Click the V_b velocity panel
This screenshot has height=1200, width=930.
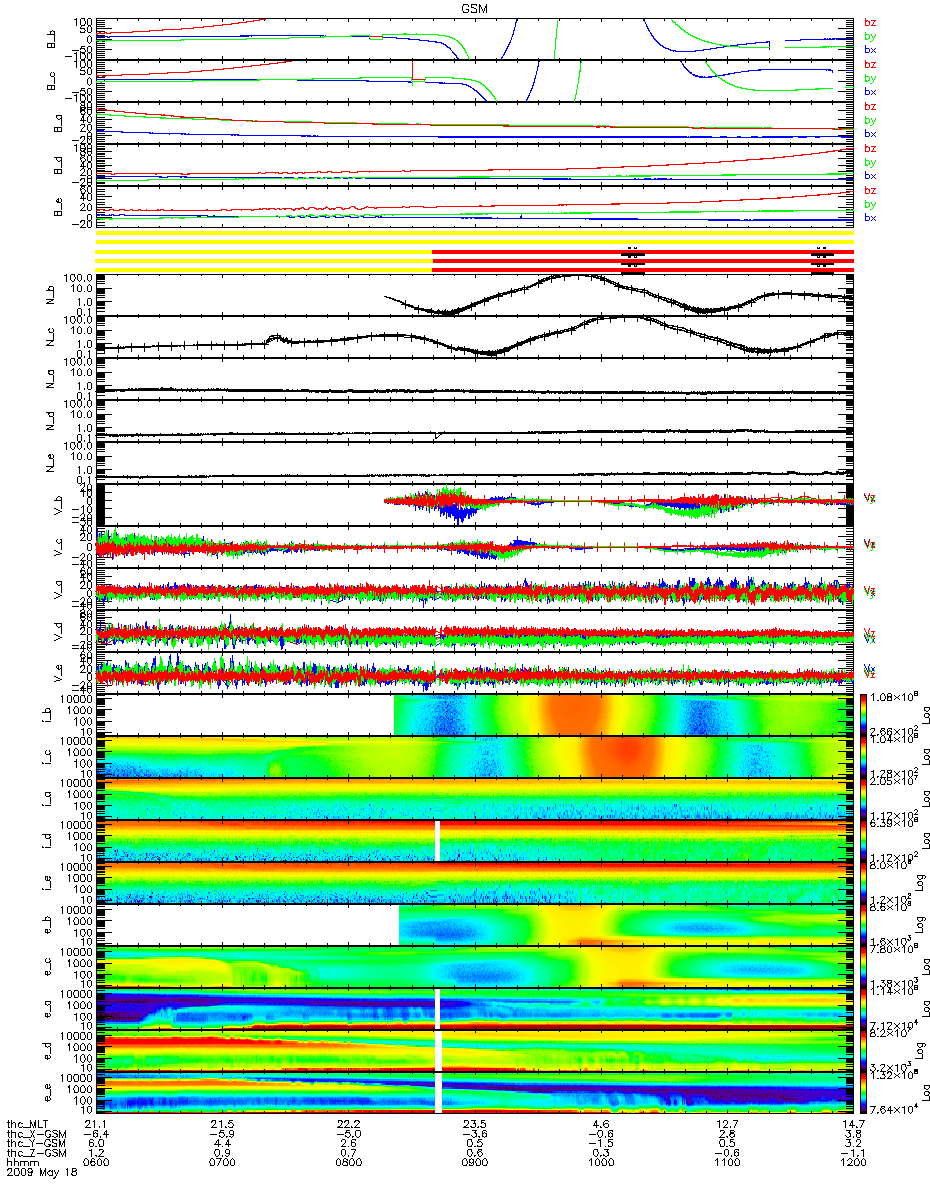click(x=474, y=504)
